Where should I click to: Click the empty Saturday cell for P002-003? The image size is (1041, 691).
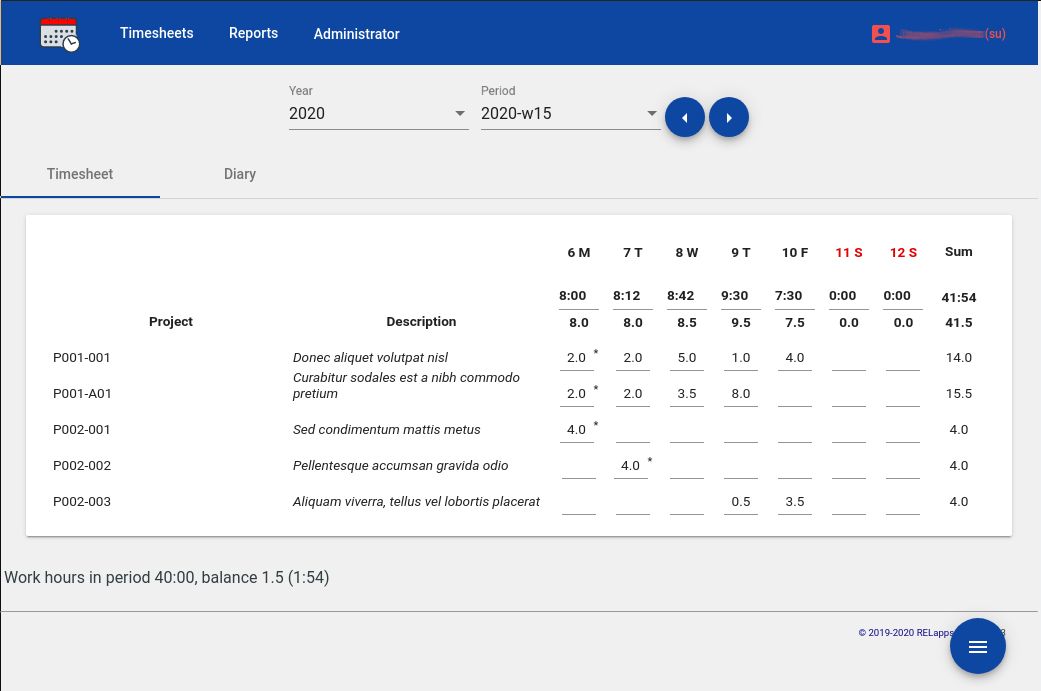(848, 501)
